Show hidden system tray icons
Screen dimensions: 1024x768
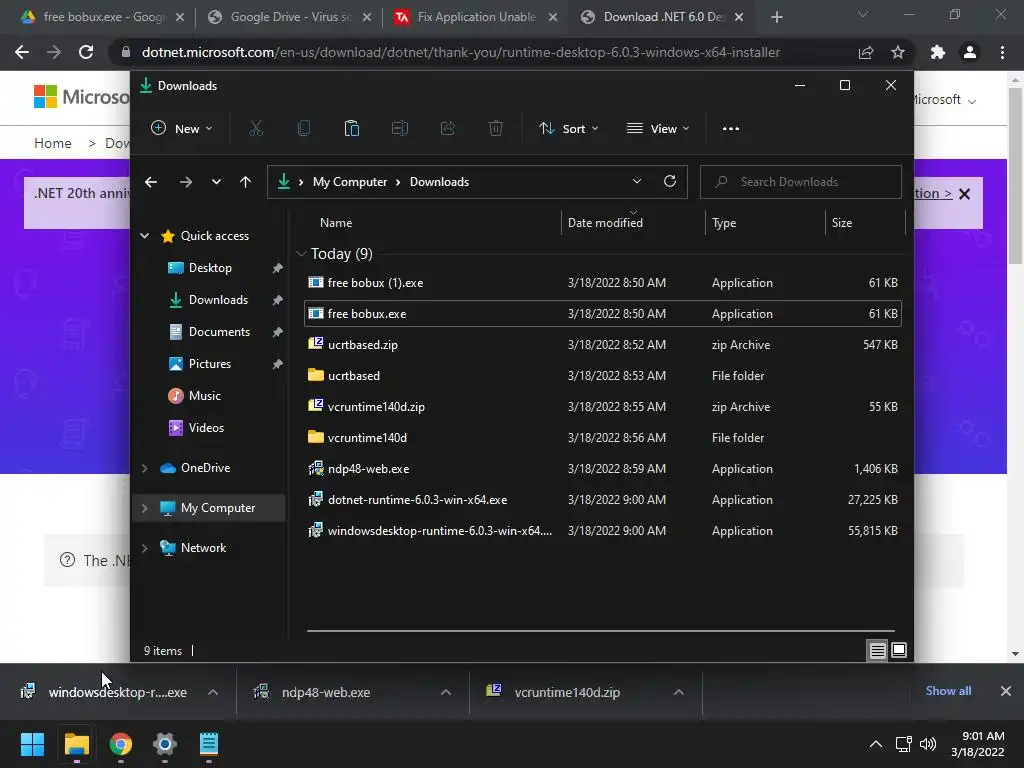876,744
